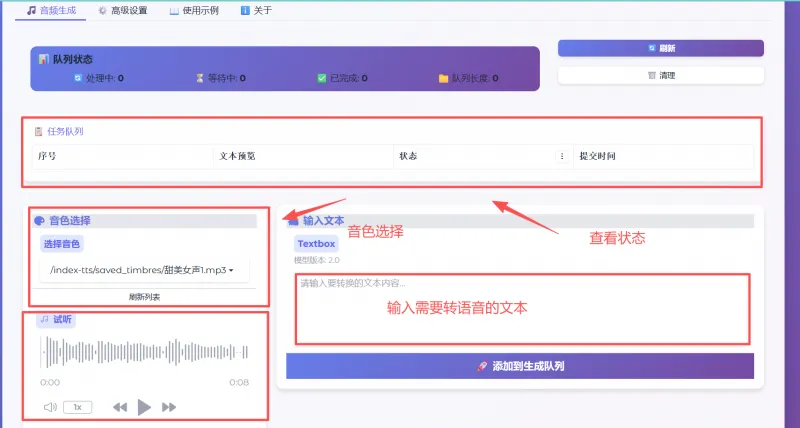The image size is (800, 428).
Task: Click the 0:08 duration text
Action: click(x=239, y=383)
